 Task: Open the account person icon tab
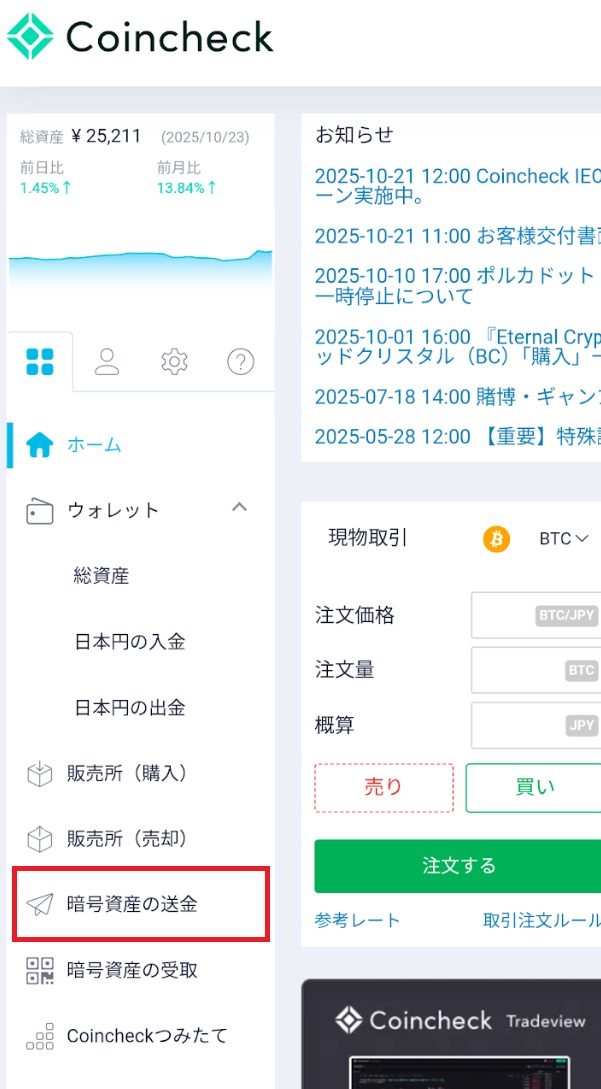(107, 361)
